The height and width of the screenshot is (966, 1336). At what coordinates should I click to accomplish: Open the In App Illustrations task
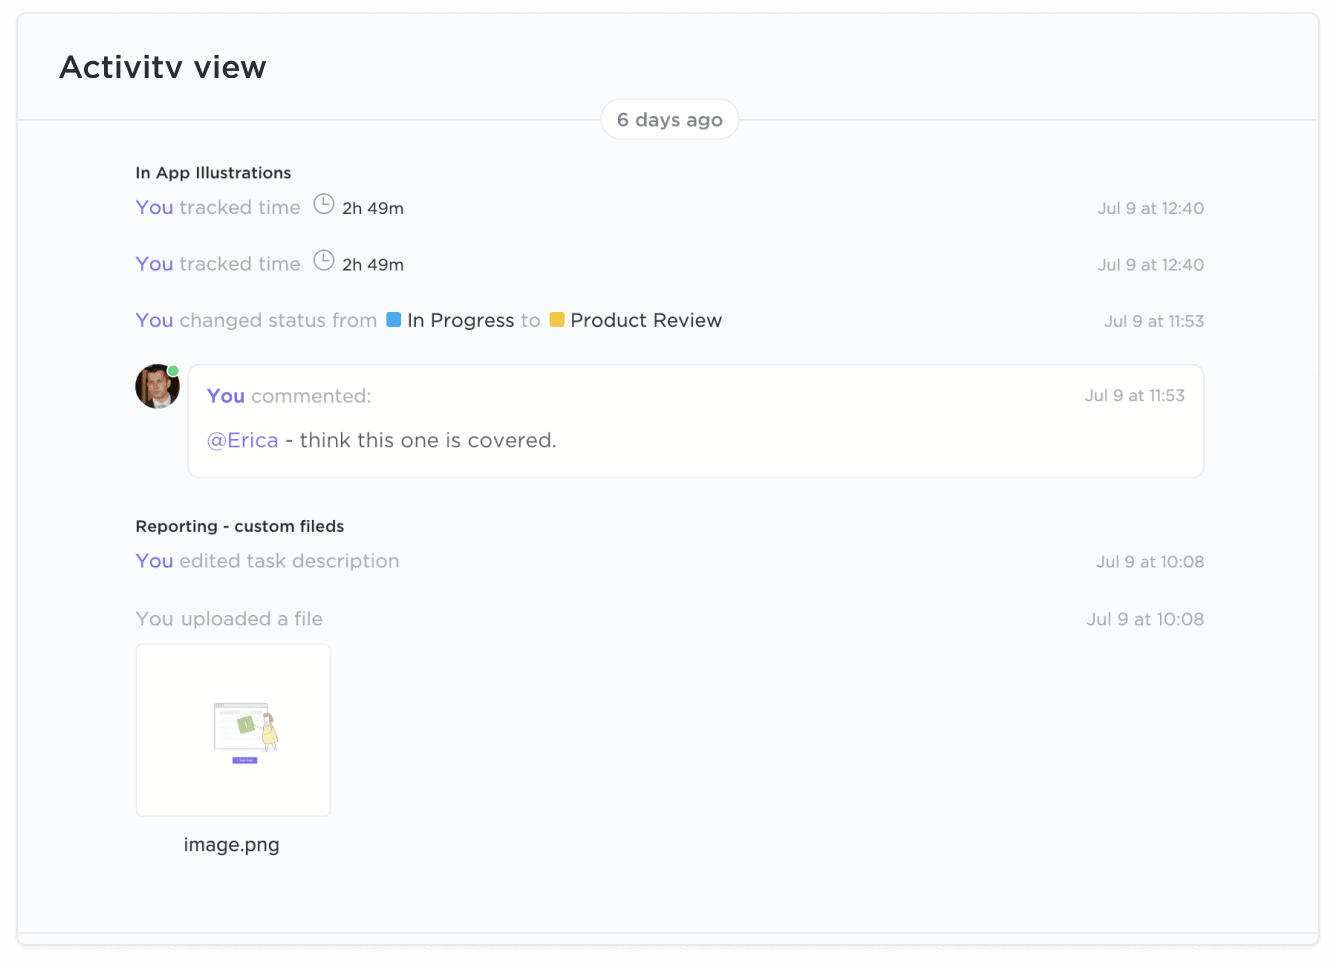[x=213, y=173]
